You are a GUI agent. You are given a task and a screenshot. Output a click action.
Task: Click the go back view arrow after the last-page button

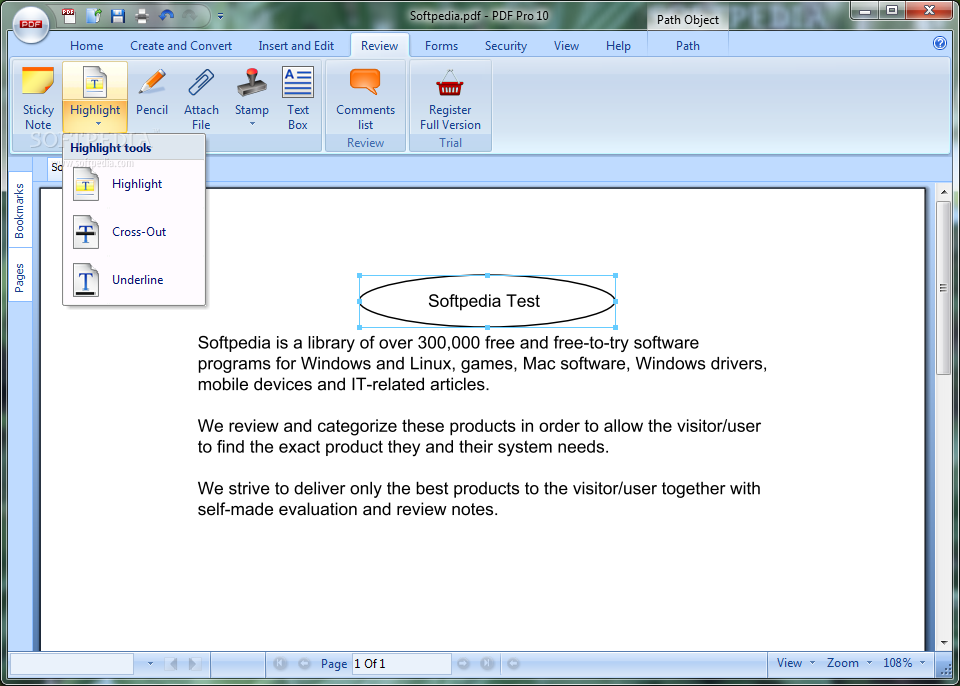pyautogui.click(x=514, y=663)
